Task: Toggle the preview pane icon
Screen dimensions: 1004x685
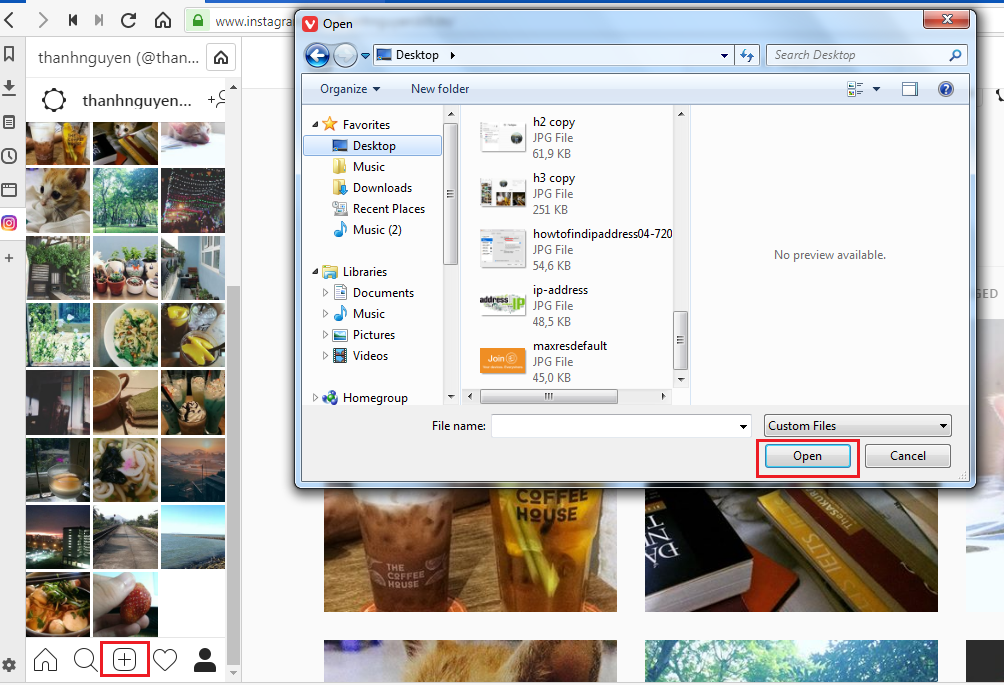Action: coord(909,89)
